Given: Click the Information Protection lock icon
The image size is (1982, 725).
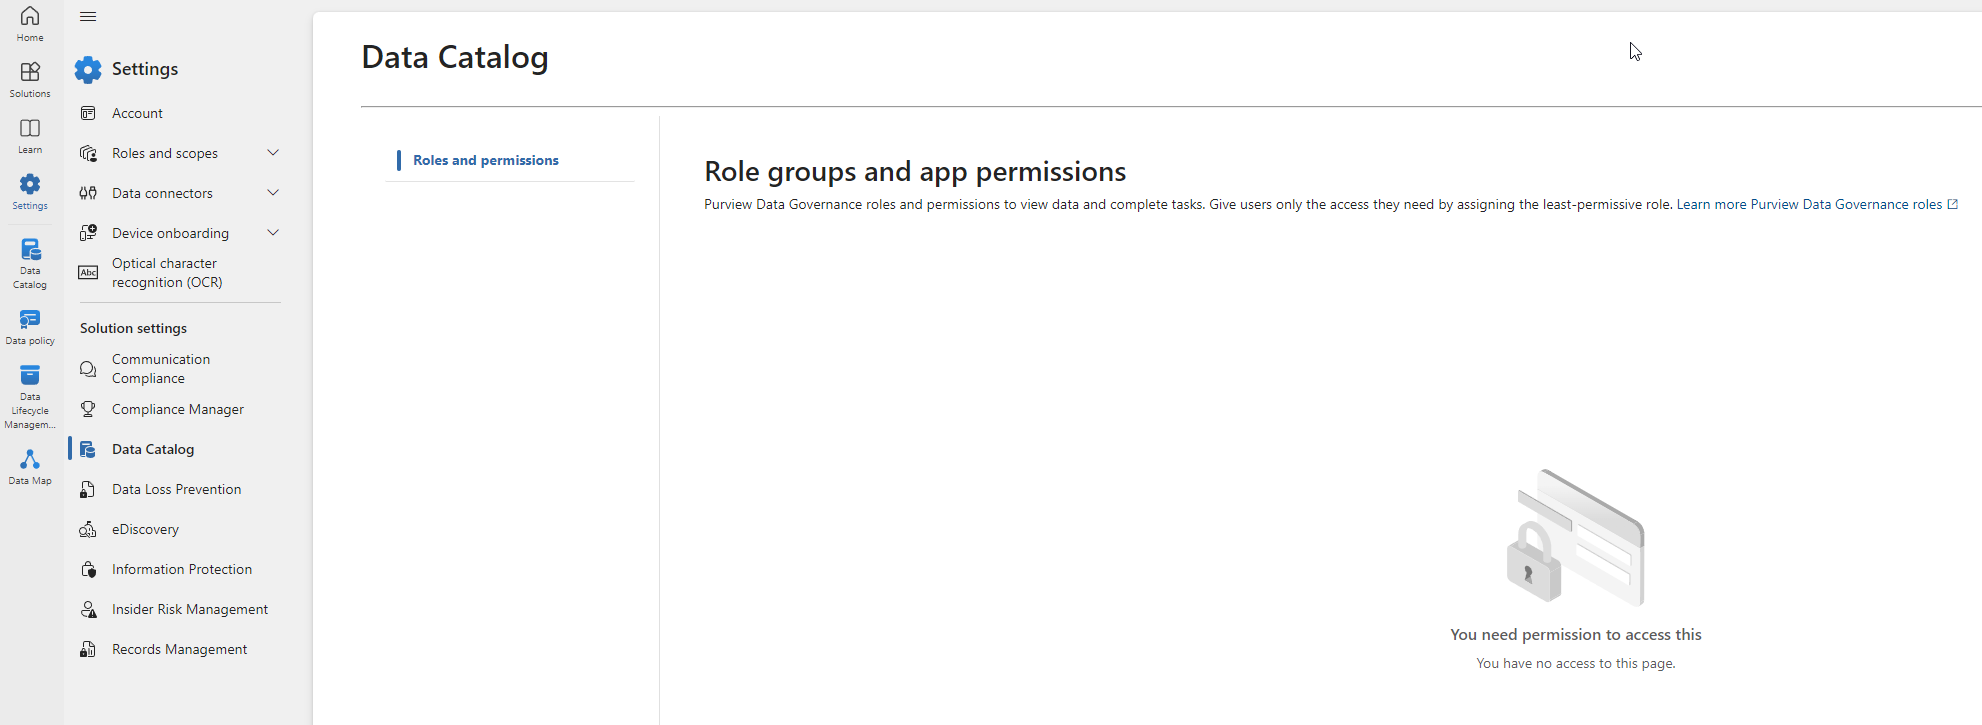Looking at the screenshot, I should [88, 569].
